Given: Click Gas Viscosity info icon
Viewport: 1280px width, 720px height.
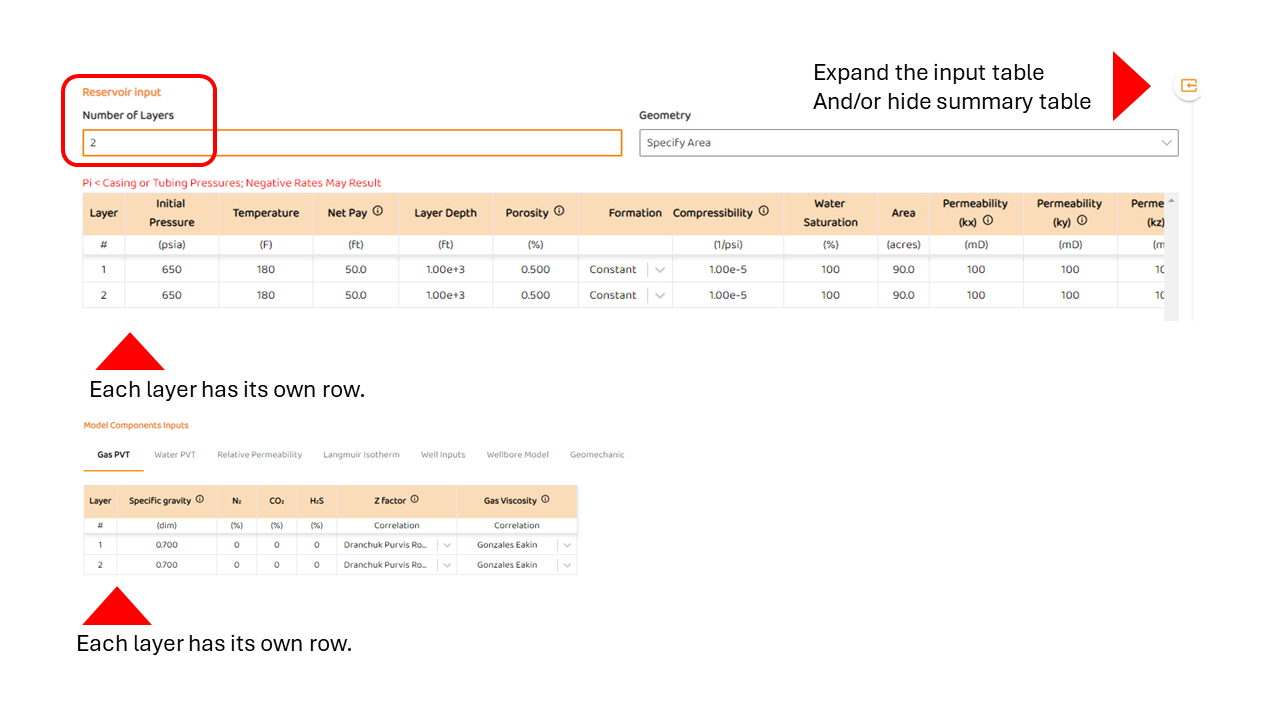Looking at the screenshot, I should [x=545, y=500].
